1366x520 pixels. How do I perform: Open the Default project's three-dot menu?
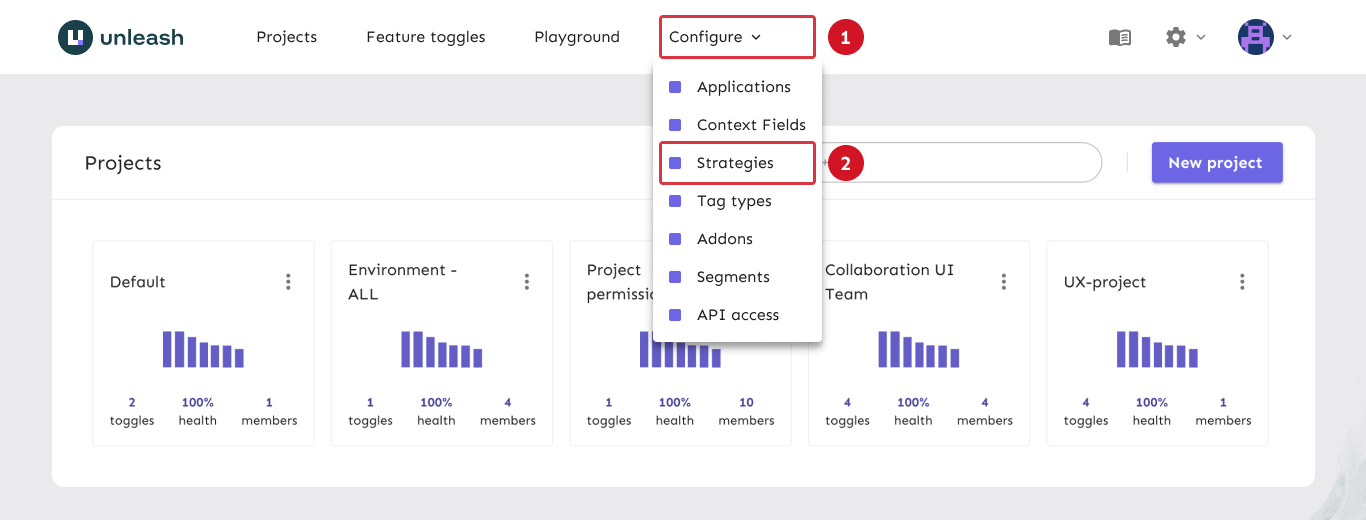288,282
